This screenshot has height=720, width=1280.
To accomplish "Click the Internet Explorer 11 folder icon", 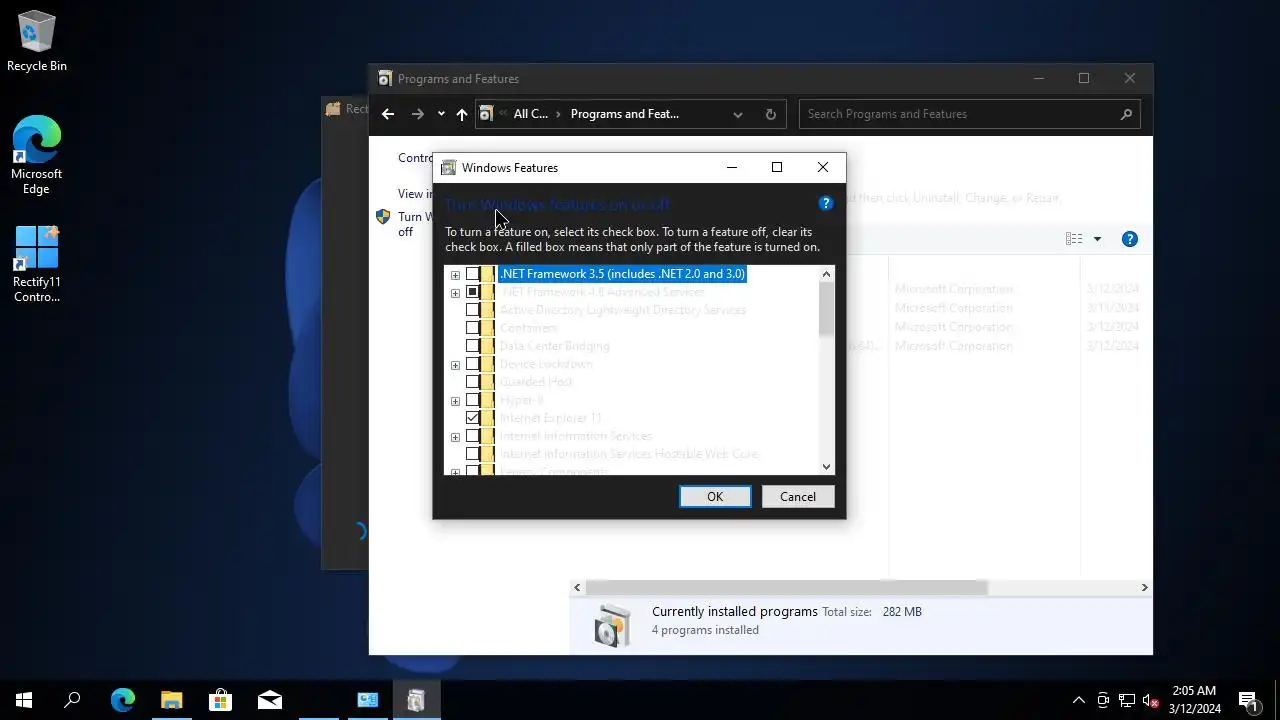I will pyautogui.click(x=488, y=418).
